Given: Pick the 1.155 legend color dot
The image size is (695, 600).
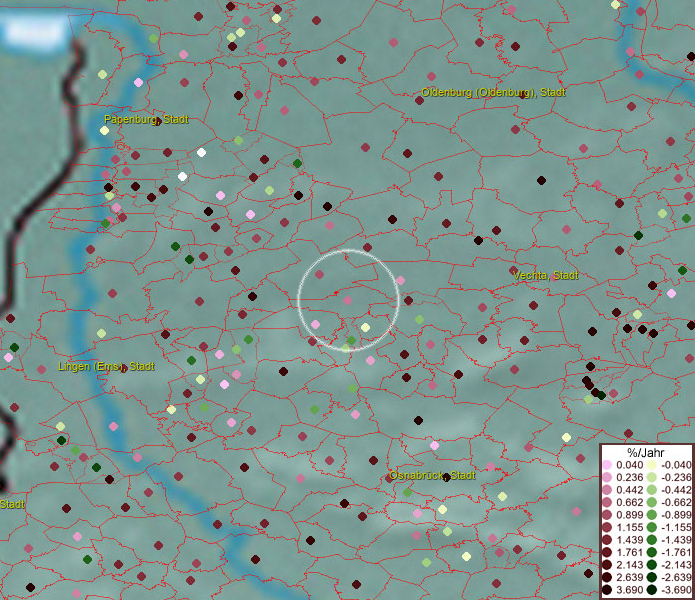Looking at the screenshot, I should pyautogui.click(x=607, y=527).
